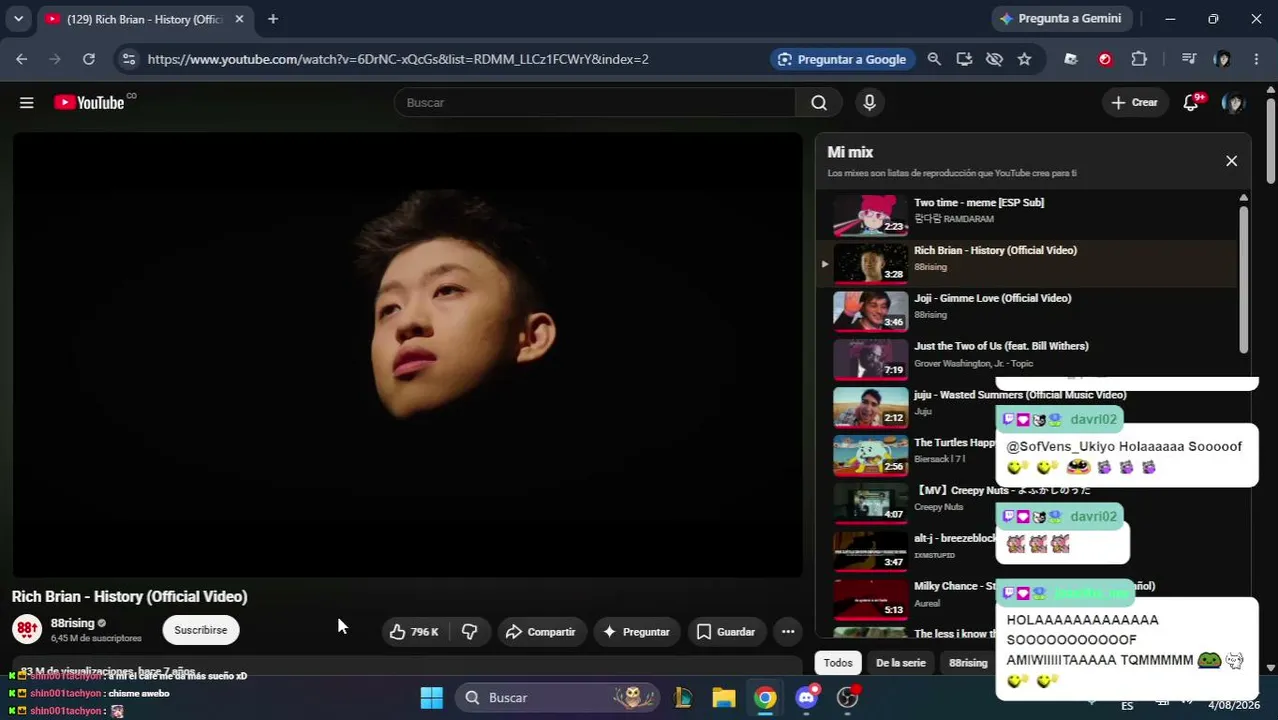This screenshot has width=1278, height=720.
Task: Subscribe with the Suscribirse button
Action: coord(201,630)
